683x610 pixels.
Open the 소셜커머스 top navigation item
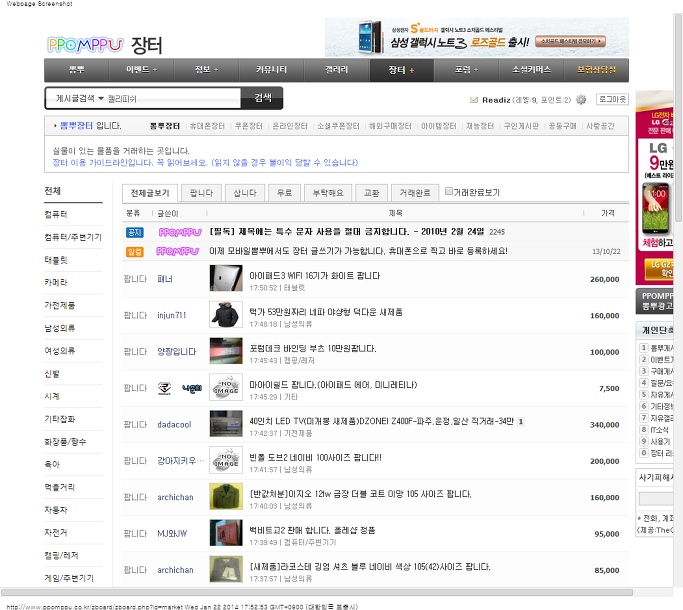coord(531,70)
